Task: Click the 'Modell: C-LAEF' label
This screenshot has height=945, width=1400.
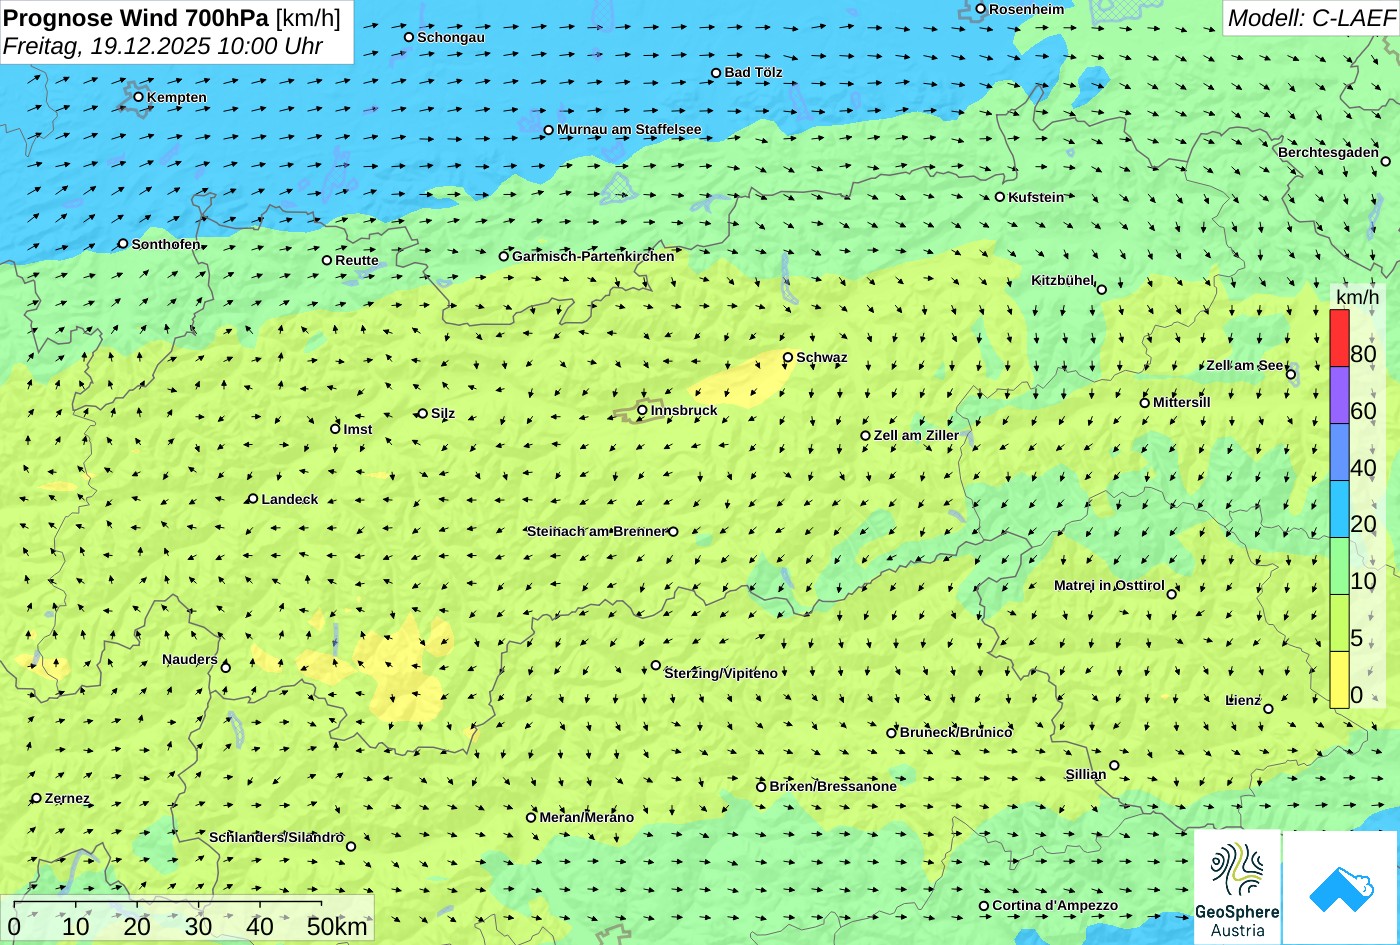Action: click(1310, 18)
